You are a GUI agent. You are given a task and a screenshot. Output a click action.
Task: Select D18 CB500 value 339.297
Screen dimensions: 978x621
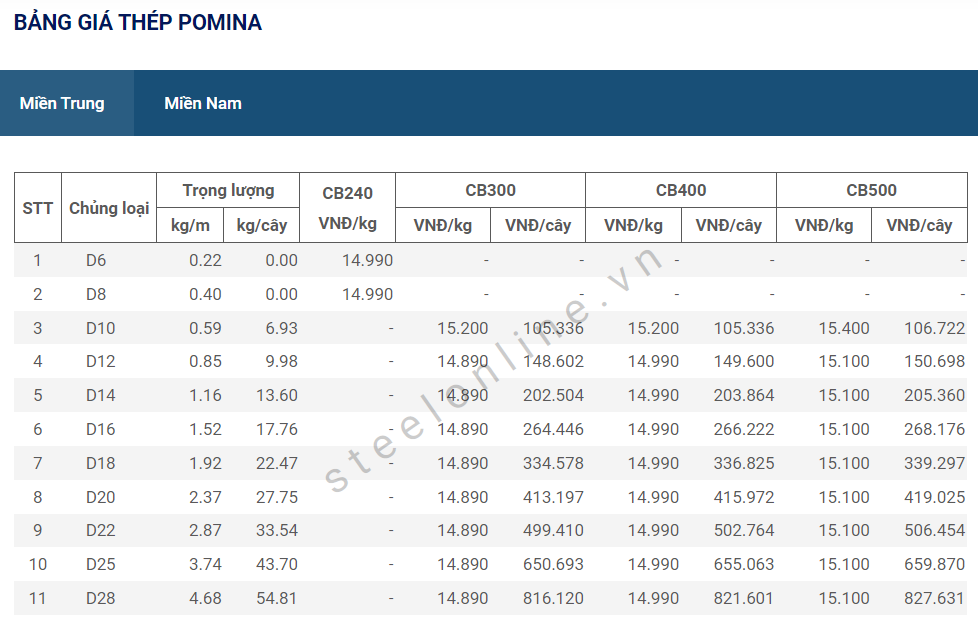coord(934,463)
